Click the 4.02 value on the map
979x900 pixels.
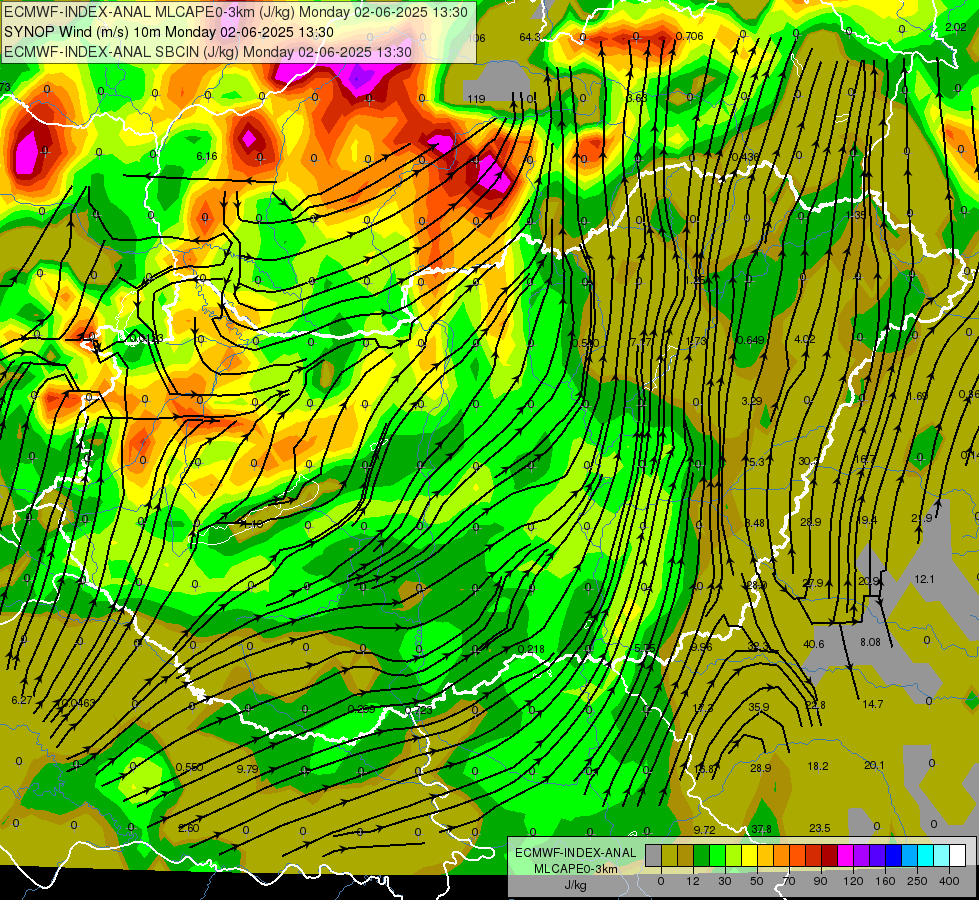(805, 339)
